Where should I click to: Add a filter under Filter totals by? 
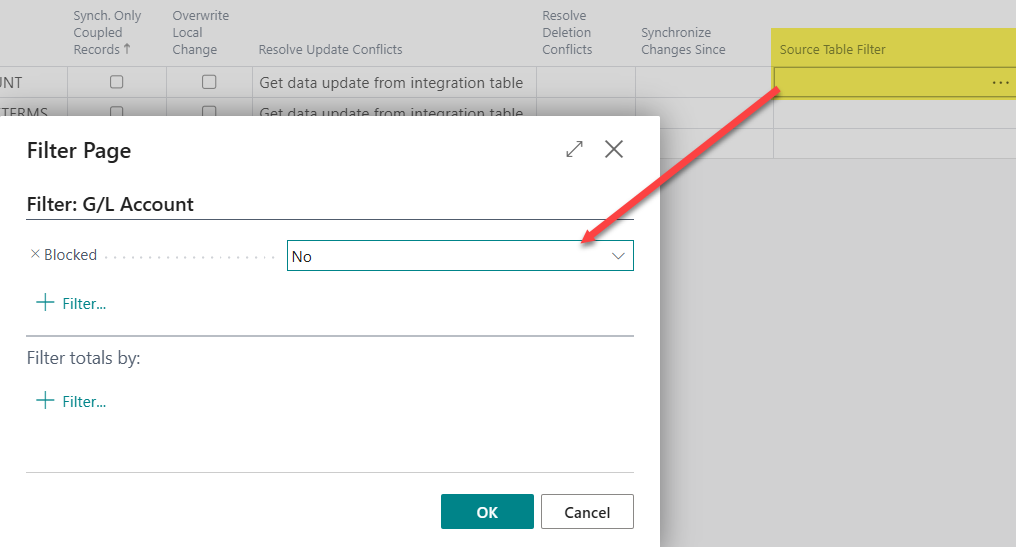pyautogui.click(x=71, y=401)
